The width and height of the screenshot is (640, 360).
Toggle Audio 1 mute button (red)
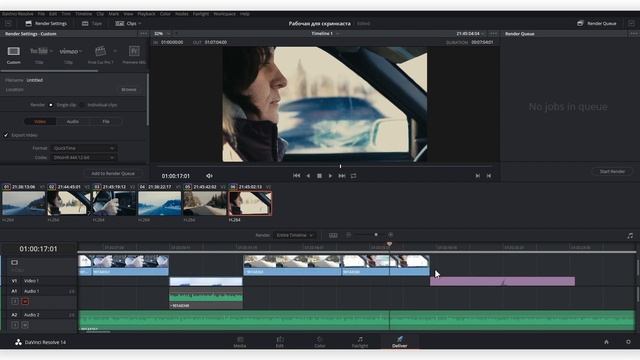(25, 302)
